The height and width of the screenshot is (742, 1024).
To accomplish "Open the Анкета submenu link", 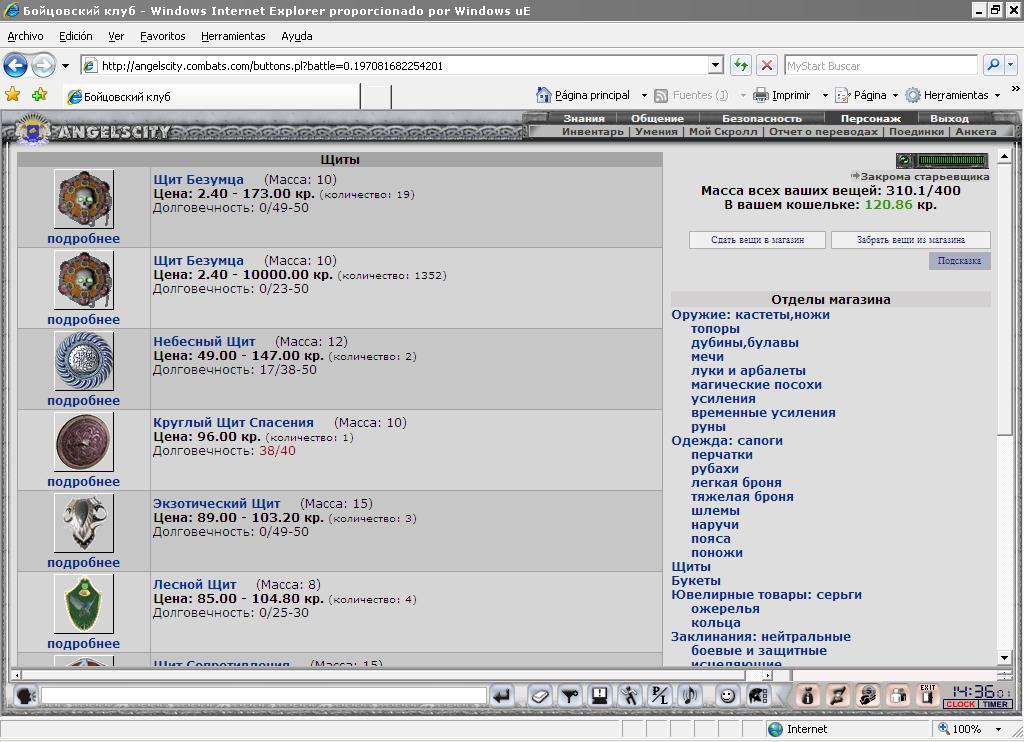I will tap(976, 131).
